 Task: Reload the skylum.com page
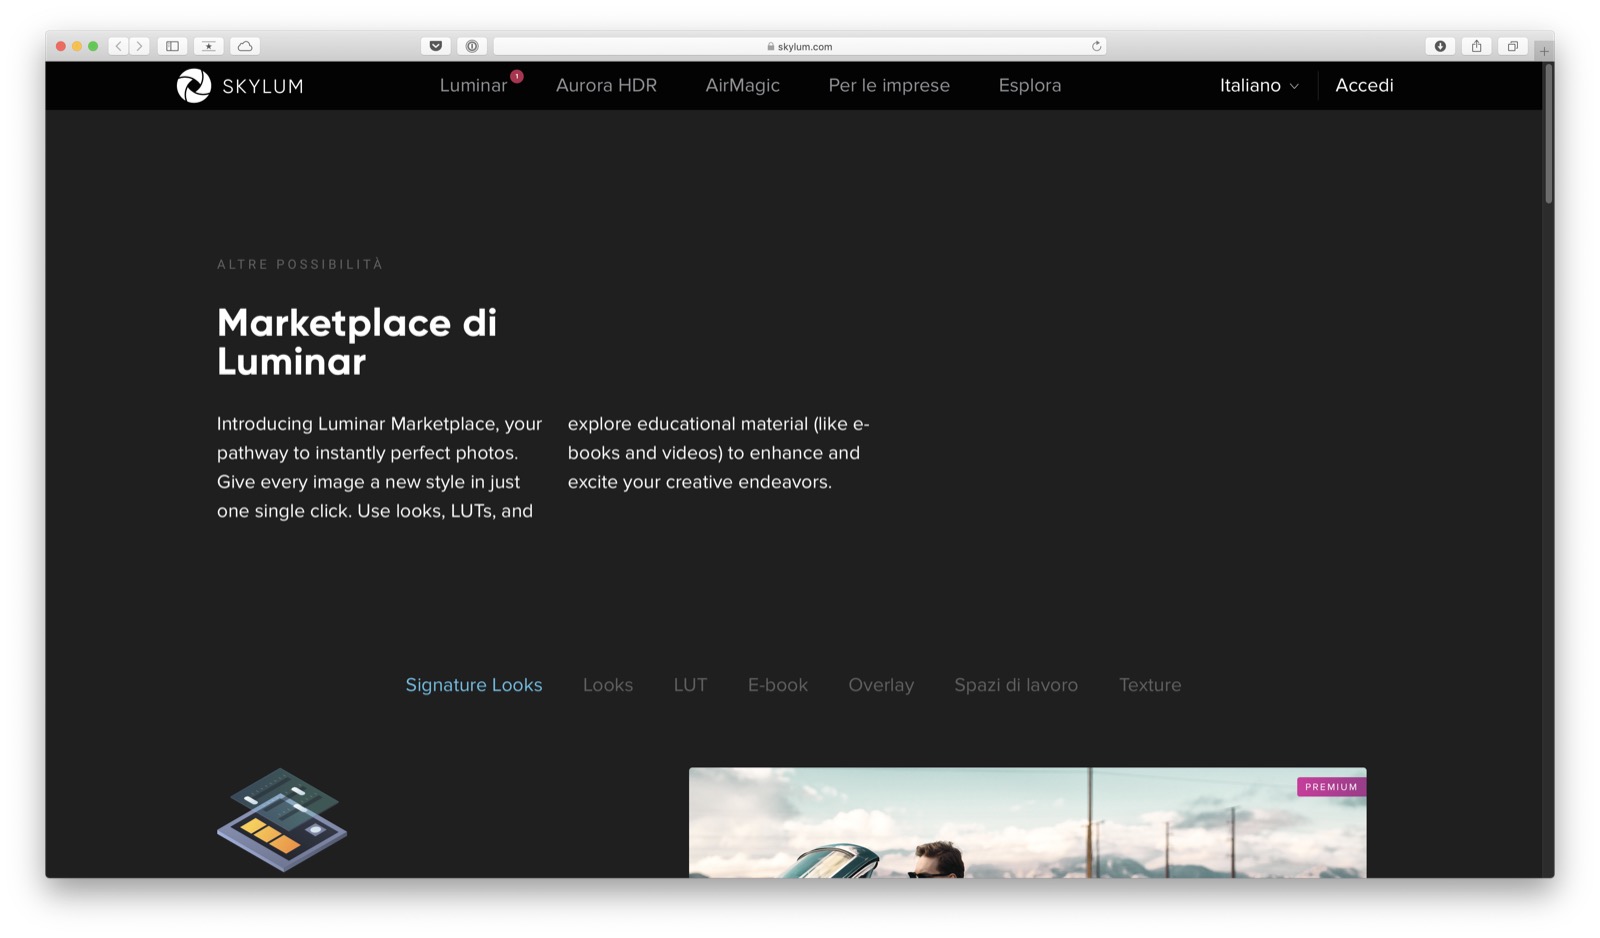pyautogui.click(x=1096, y=46)
